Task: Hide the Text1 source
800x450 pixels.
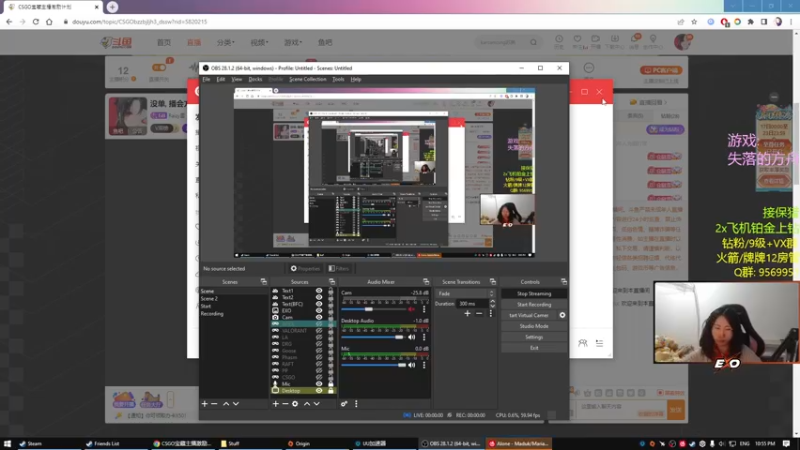Action: coord(319,291)
